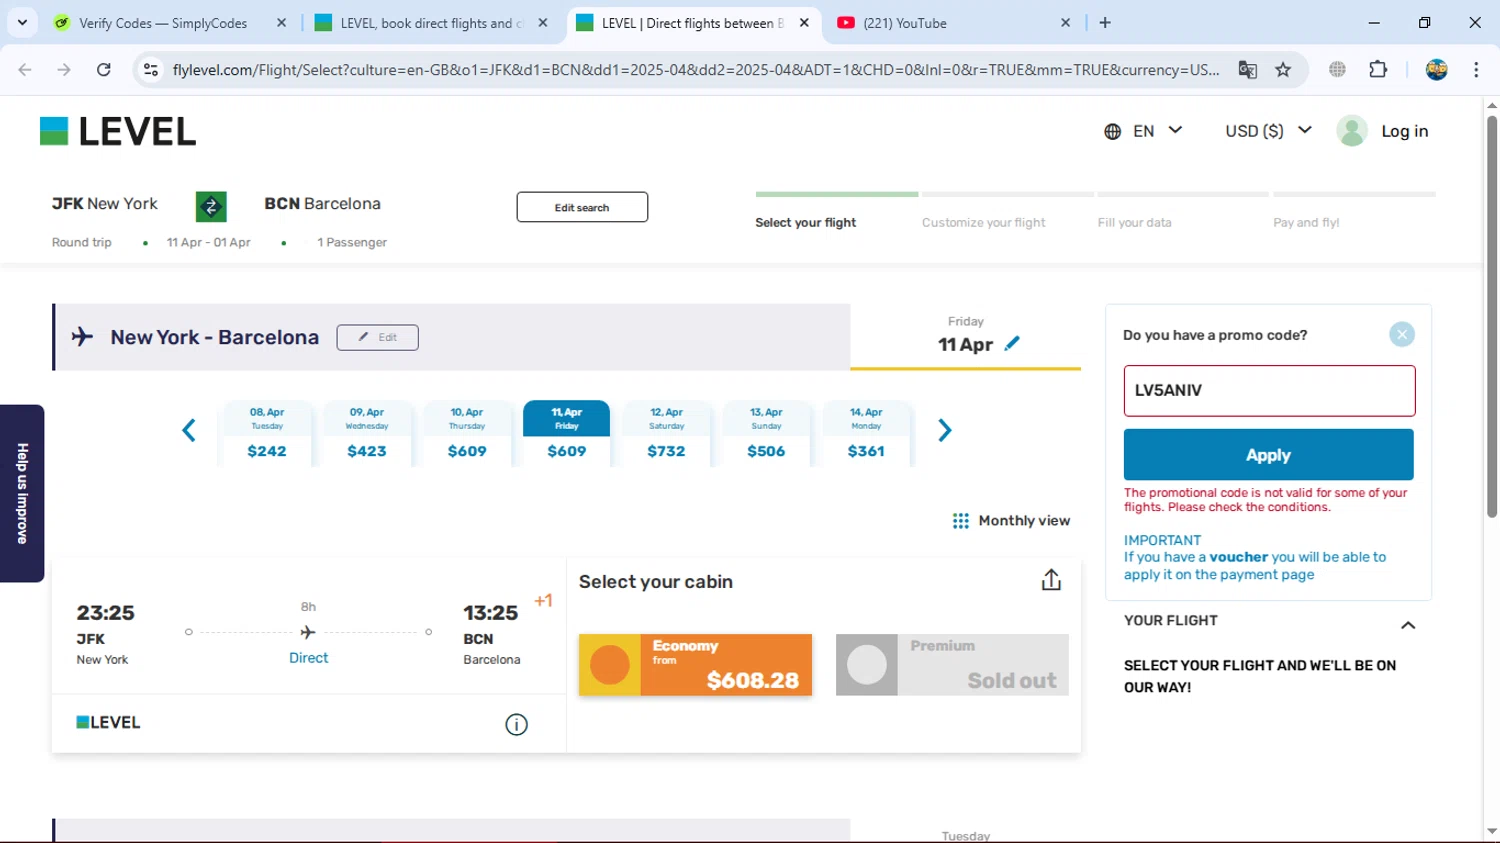Reload the page

pyautogui.click(x=104, y=69)
